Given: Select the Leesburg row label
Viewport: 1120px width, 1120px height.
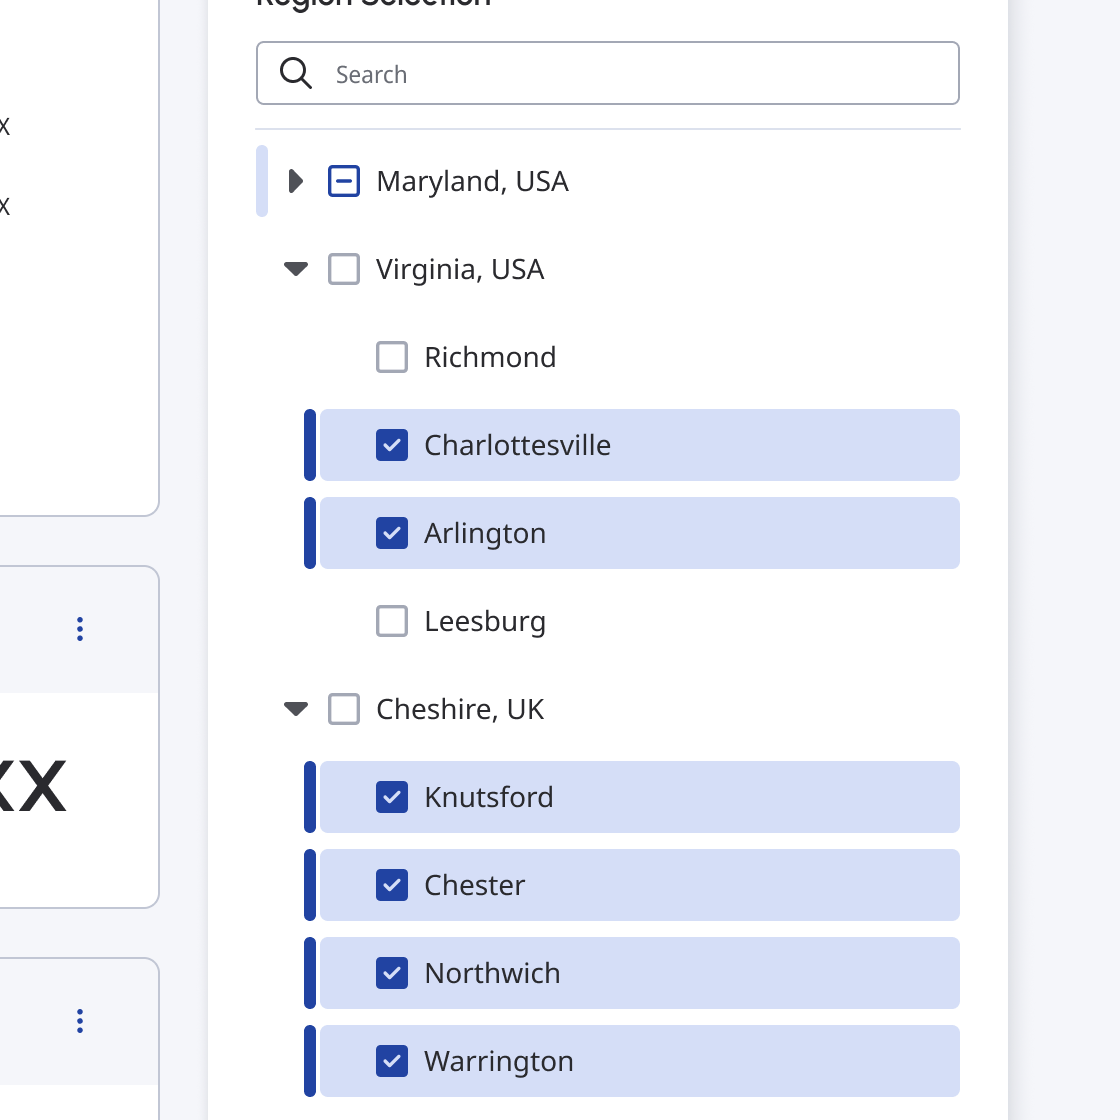Looking at the screenshot, I should pos(485,621).
